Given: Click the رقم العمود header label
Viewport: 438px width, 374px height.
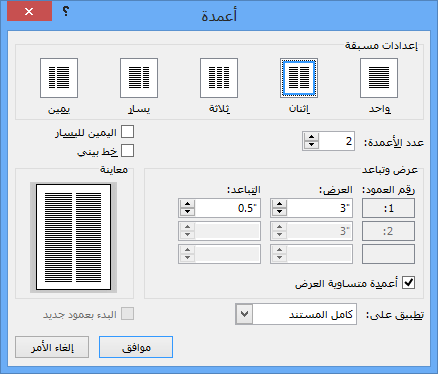Looking at the screenshot, I should (x=388, y=190).
